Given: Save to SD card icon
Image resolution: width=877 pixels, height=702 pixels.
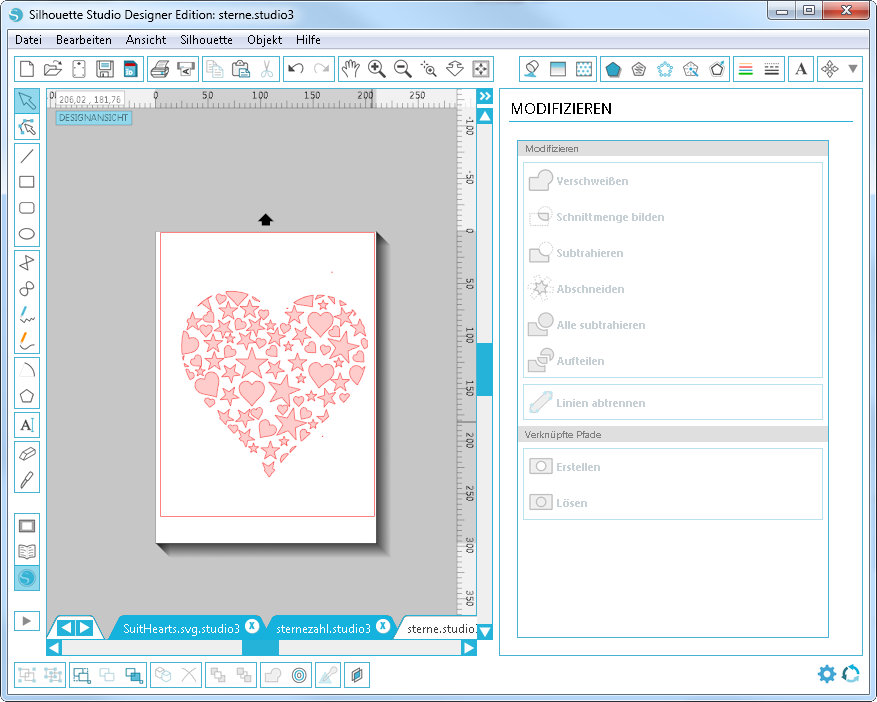Looking at the screenshot, I should tap(129, 69).
